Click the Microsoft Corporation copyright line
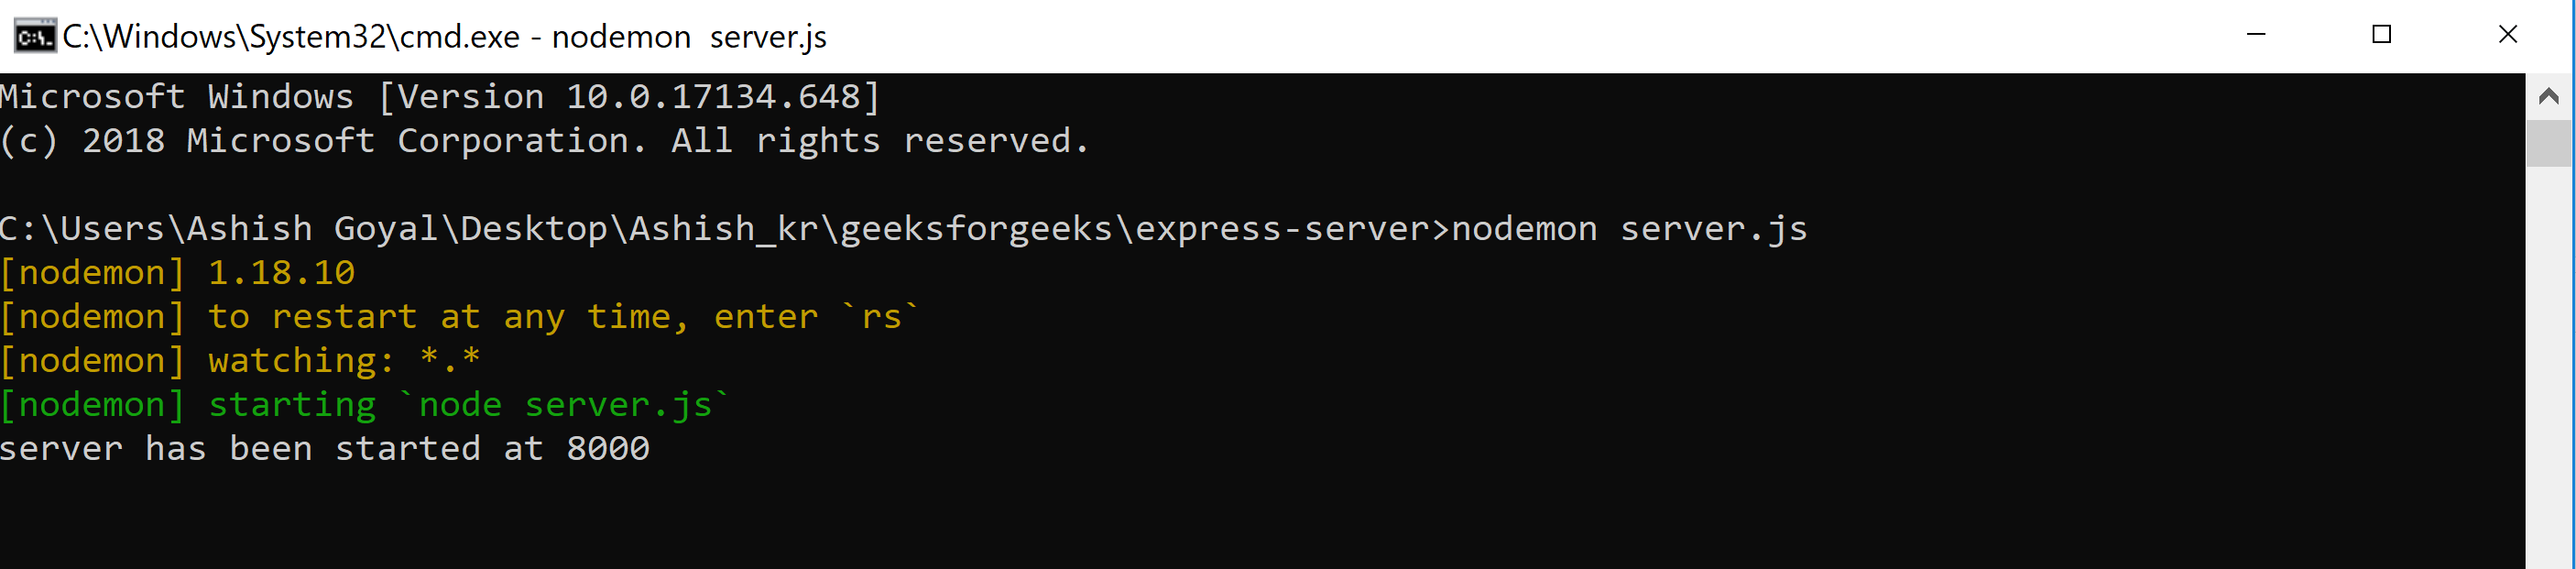2576x569 pixels. [544, 141]
